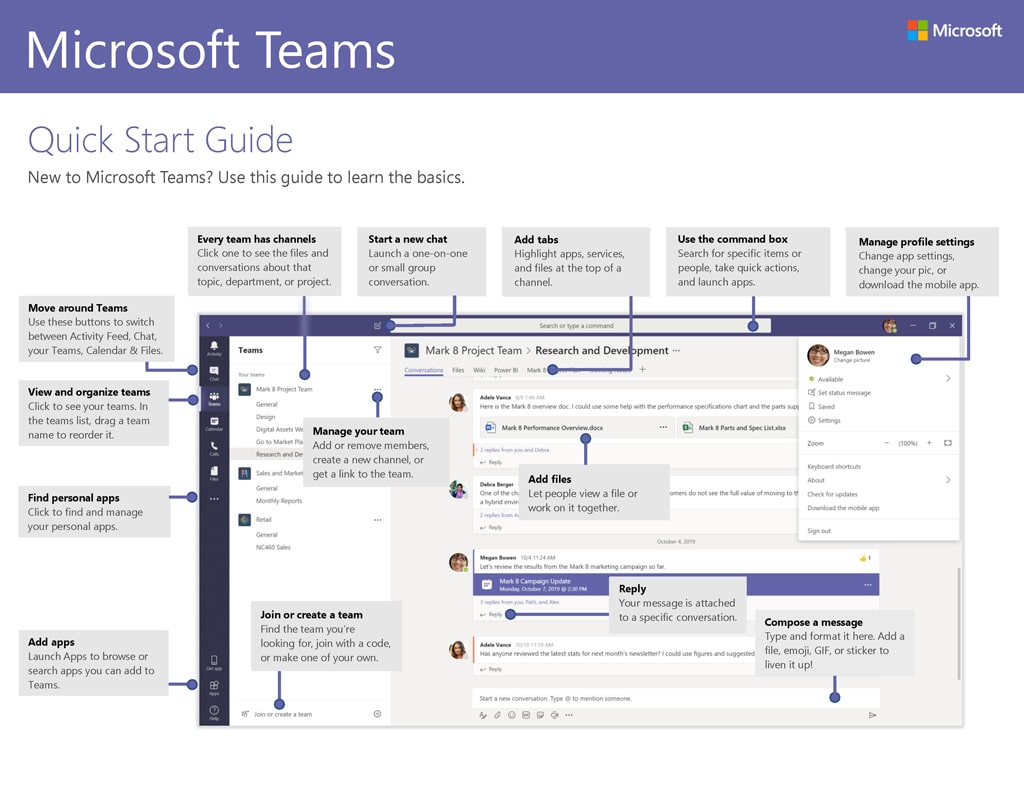Screen dimensions: 1024x791
Task: Attach a file using the paperclip icon
Action: coord(496,716)
